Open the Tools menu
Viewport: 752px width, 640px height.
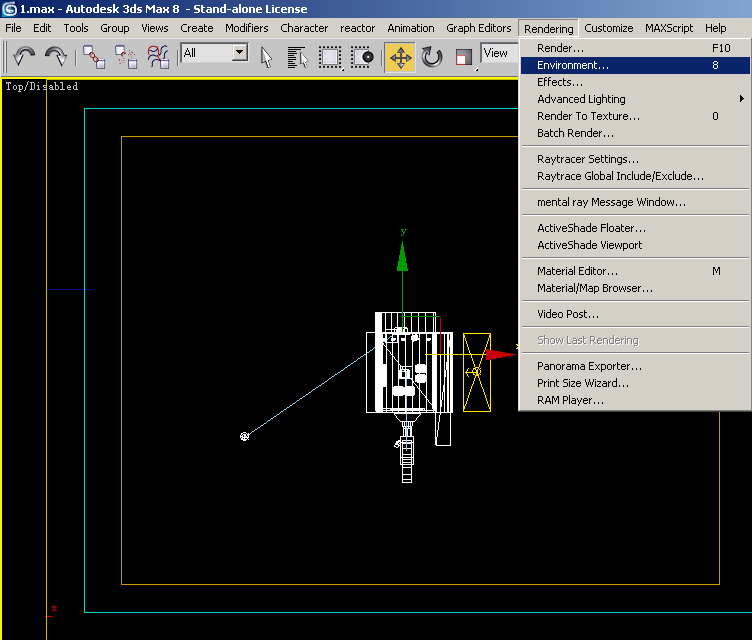click(76, 28)
